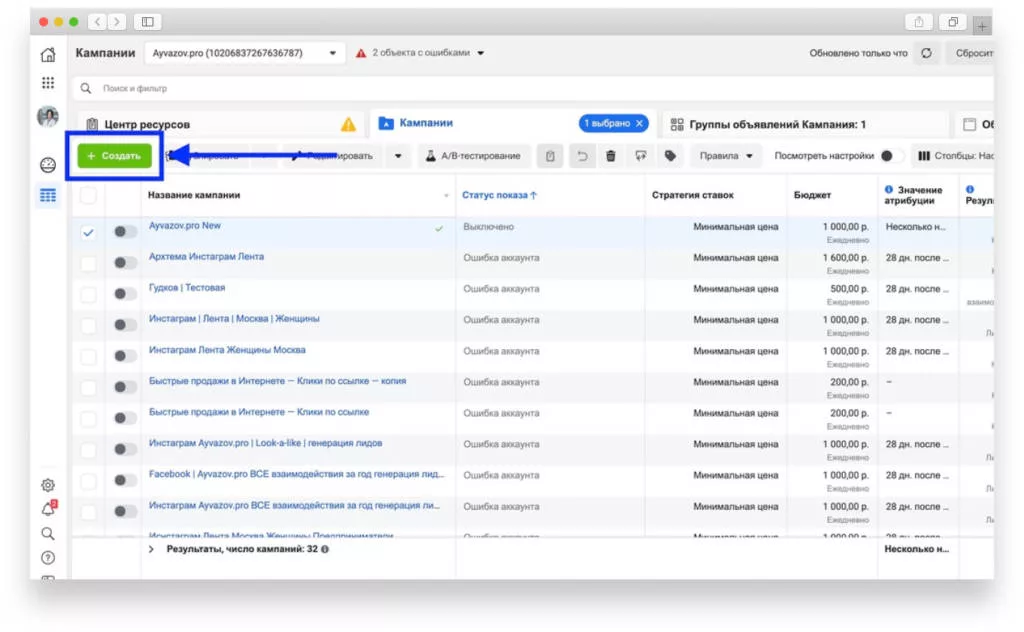The width and height of the screenshot is (1024, 632).
Task: Click the Поиск и фильтр search field
Action: [532, 88]
